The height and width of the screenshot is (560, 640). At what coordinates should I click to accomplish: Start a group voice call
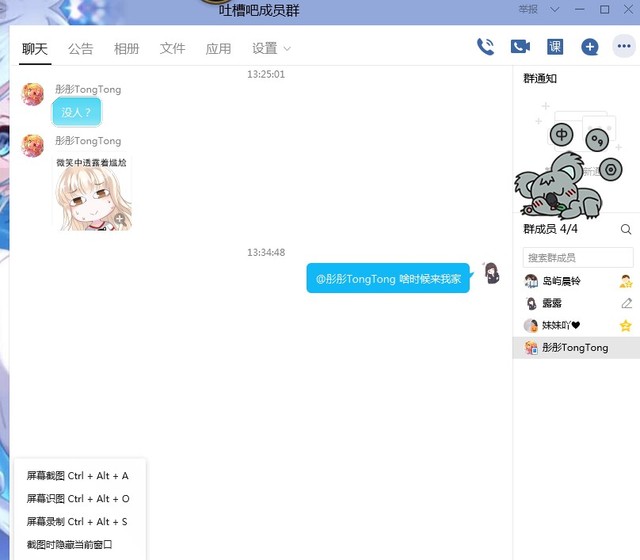click(x=486, y=46)
